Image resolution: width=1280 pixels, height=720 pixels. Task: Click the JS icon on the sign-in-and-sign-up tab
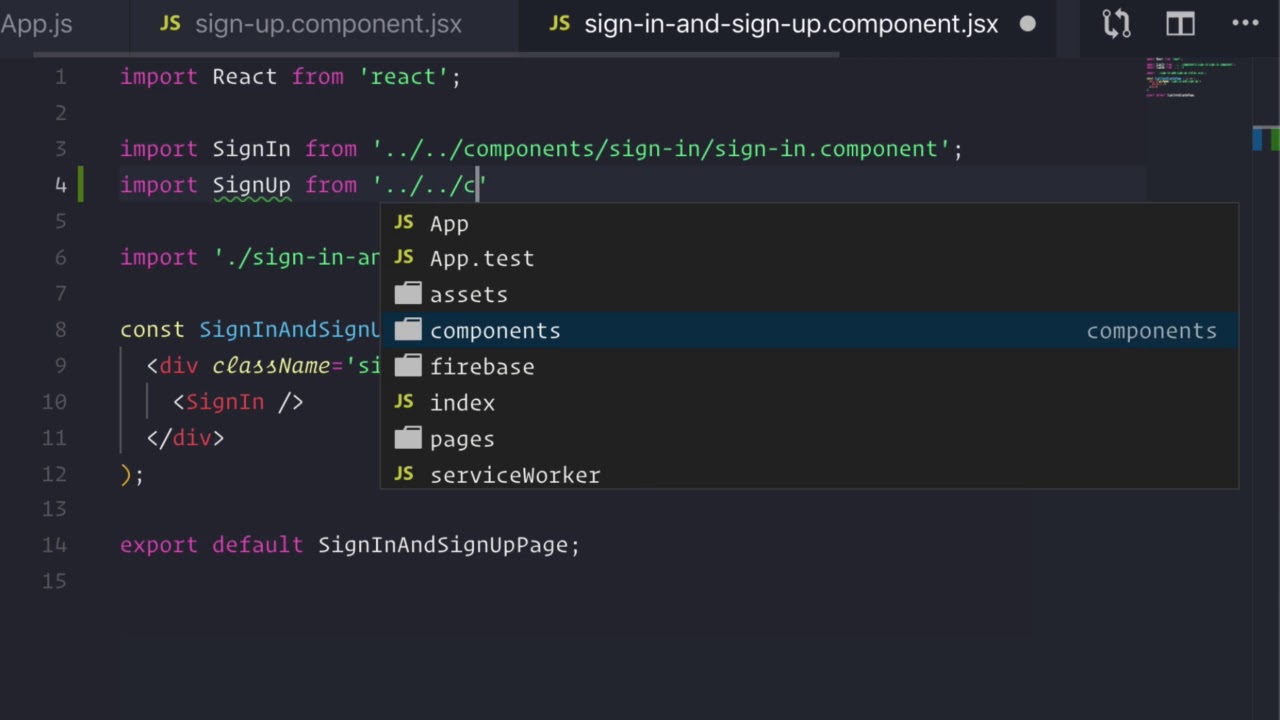[x=560, y=24]
